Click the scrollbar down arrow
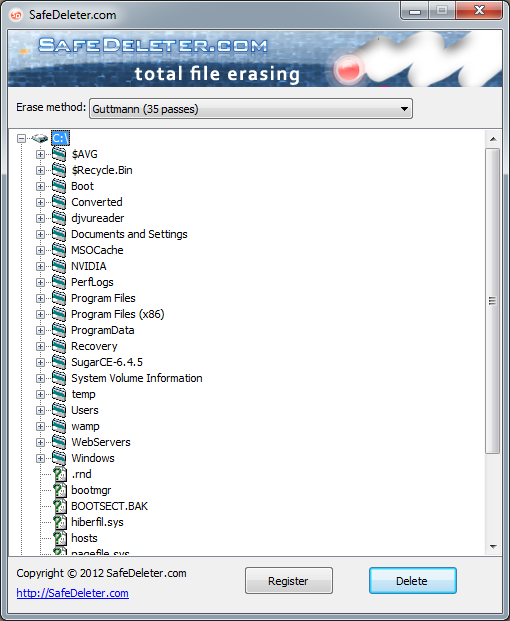 pos(493,547)
